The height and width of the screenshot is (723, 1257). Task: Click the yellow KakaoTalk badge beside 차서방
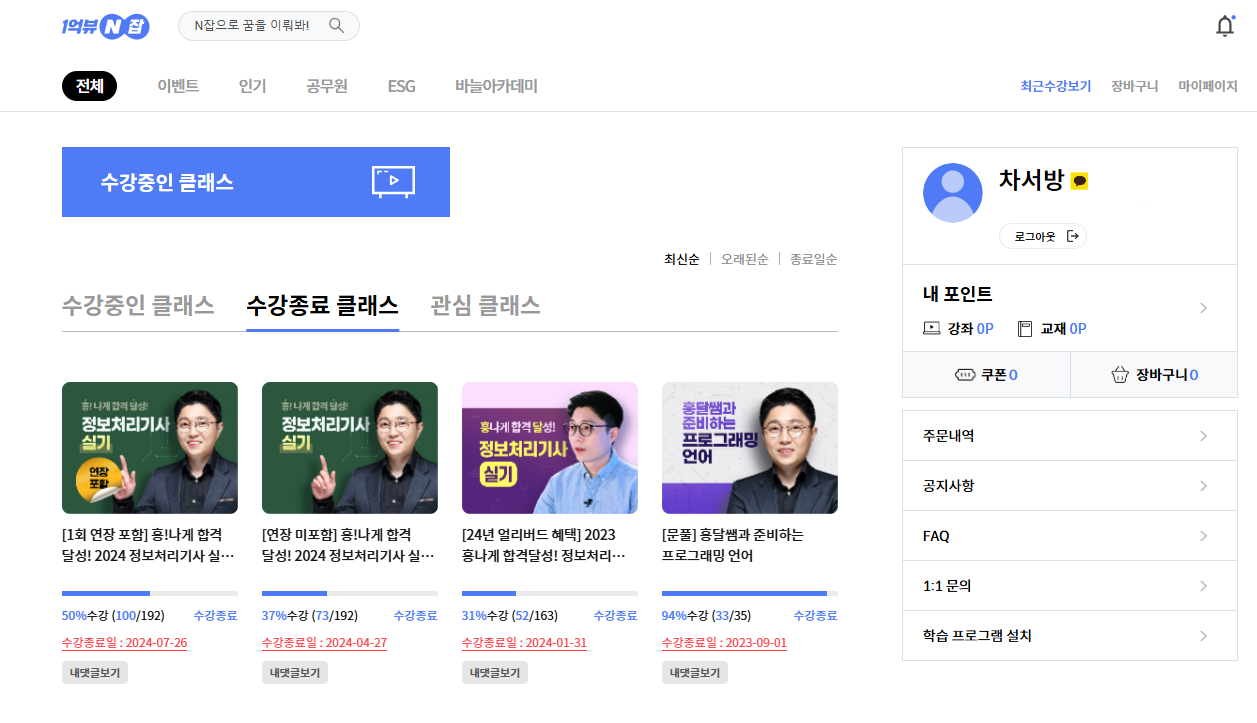1079,181
